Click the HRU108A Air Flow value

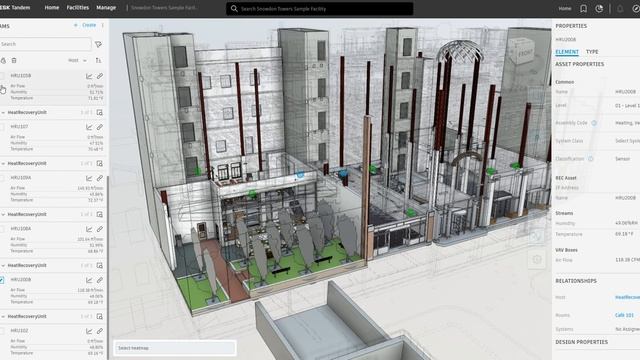(x=90, y=239)
